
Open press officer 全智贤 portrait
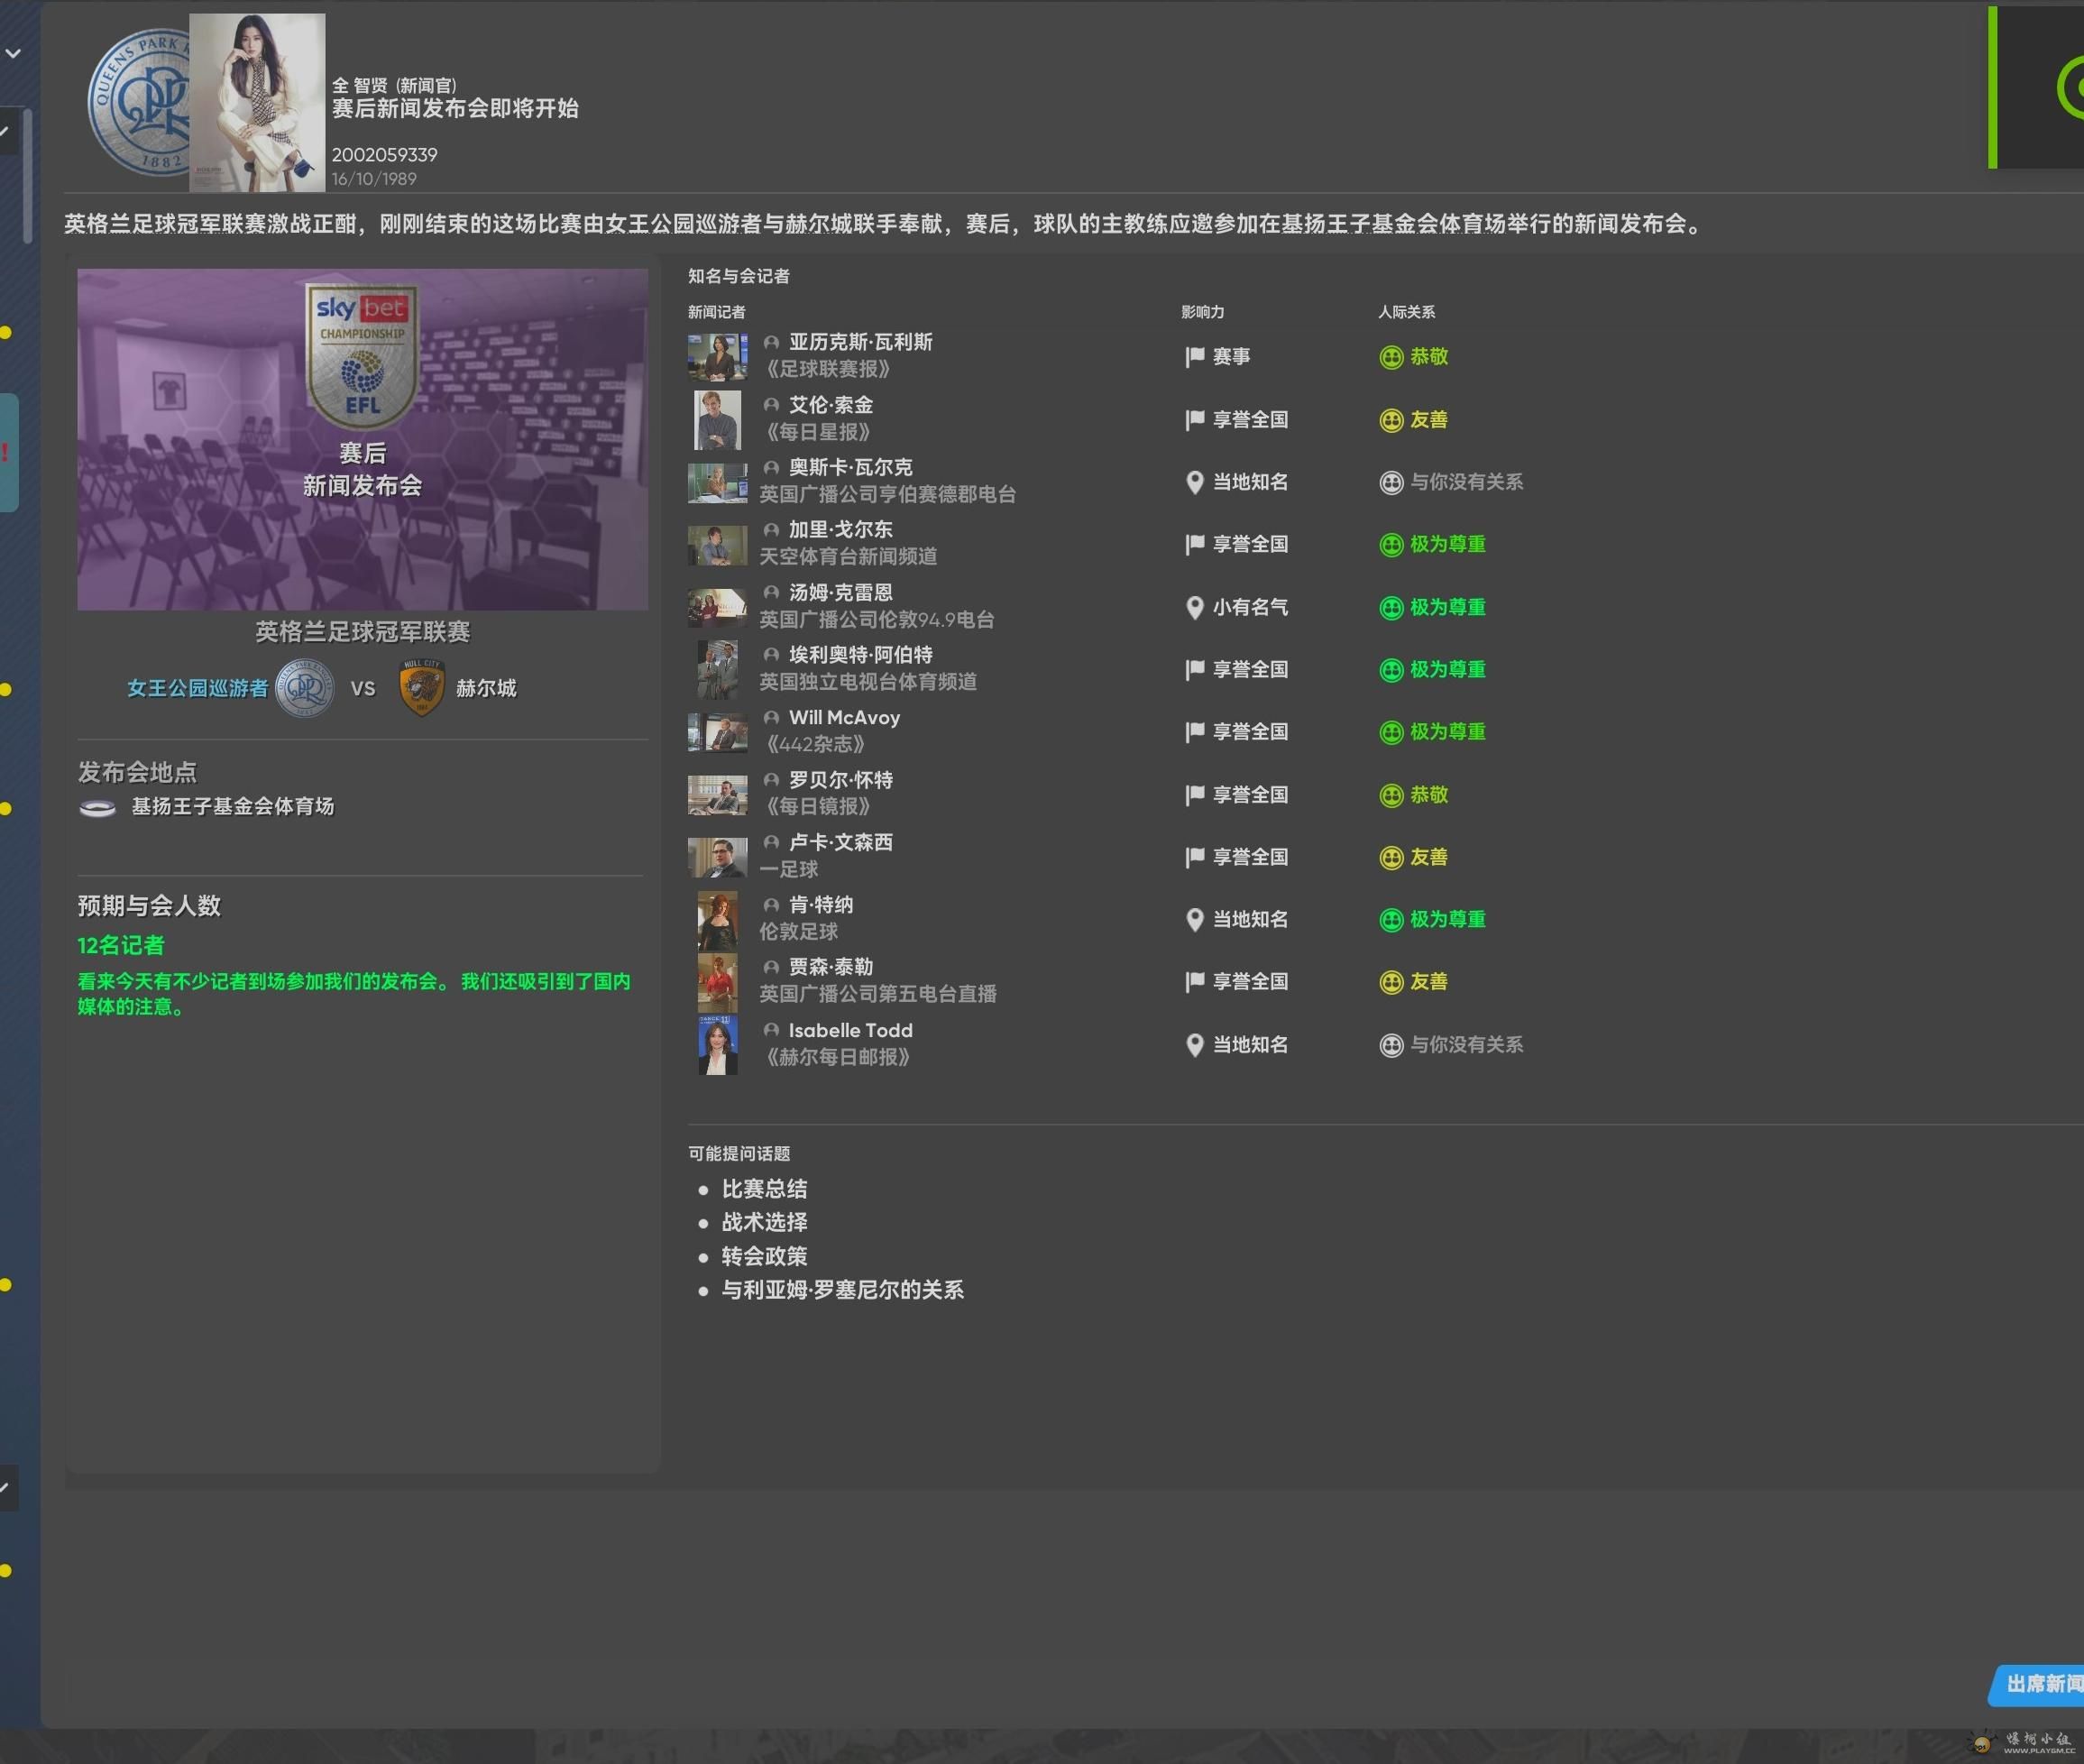[257, 102]
